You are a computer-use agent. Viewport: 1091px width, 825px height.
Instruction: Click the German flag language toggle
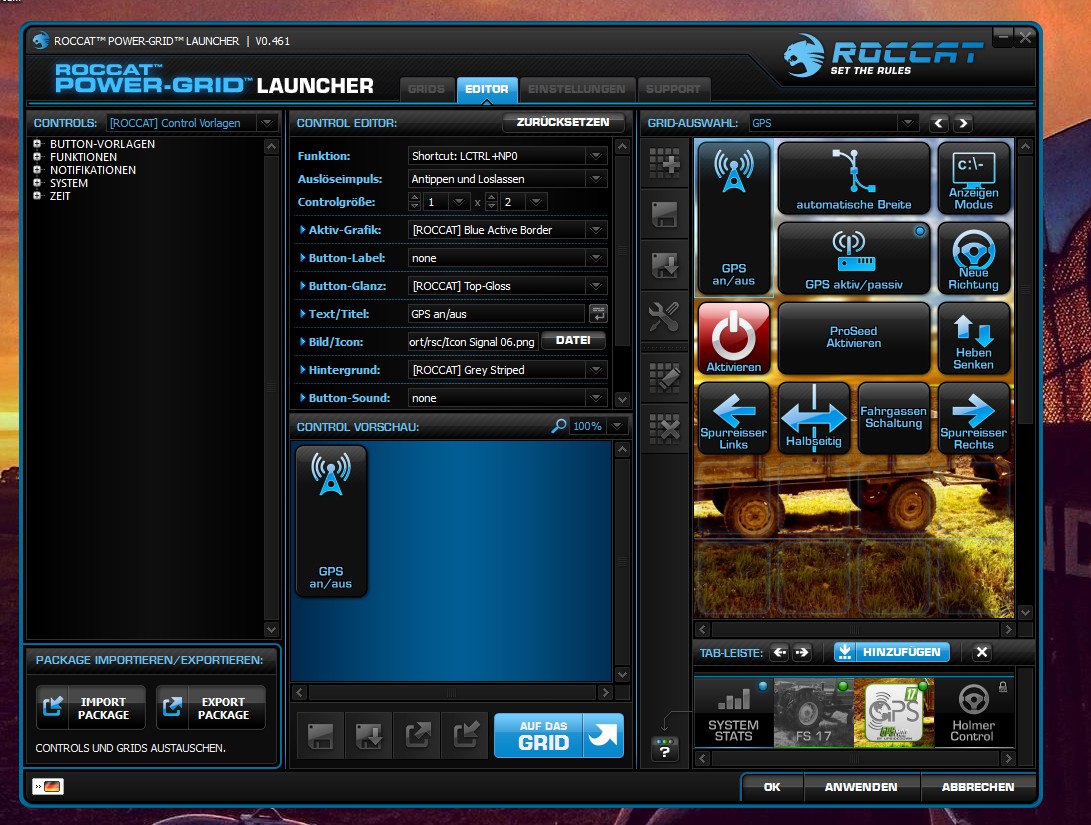(x=47, y=787)
